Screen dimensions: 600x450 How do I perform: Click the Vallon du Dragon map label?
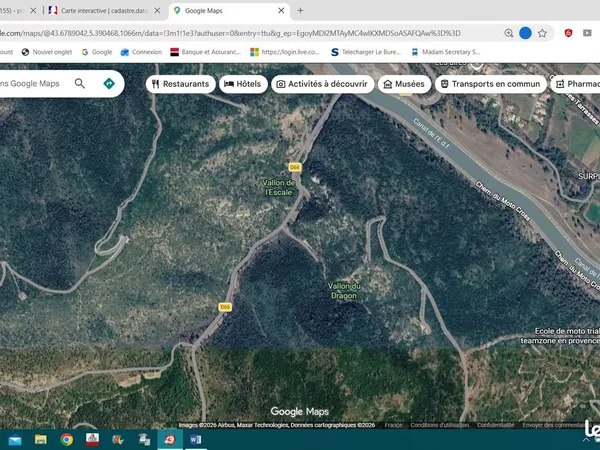(x=344, y=291)
